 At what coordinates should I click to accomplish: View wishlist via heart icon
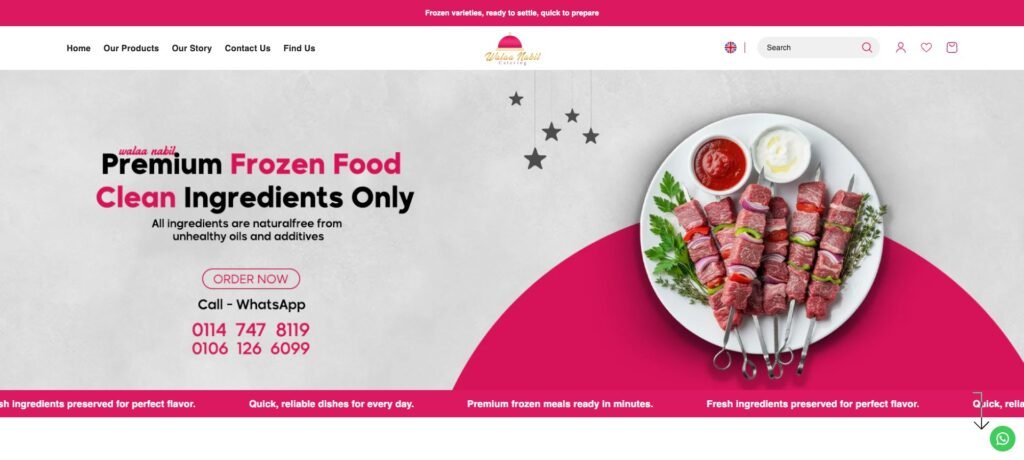(926, 48)
